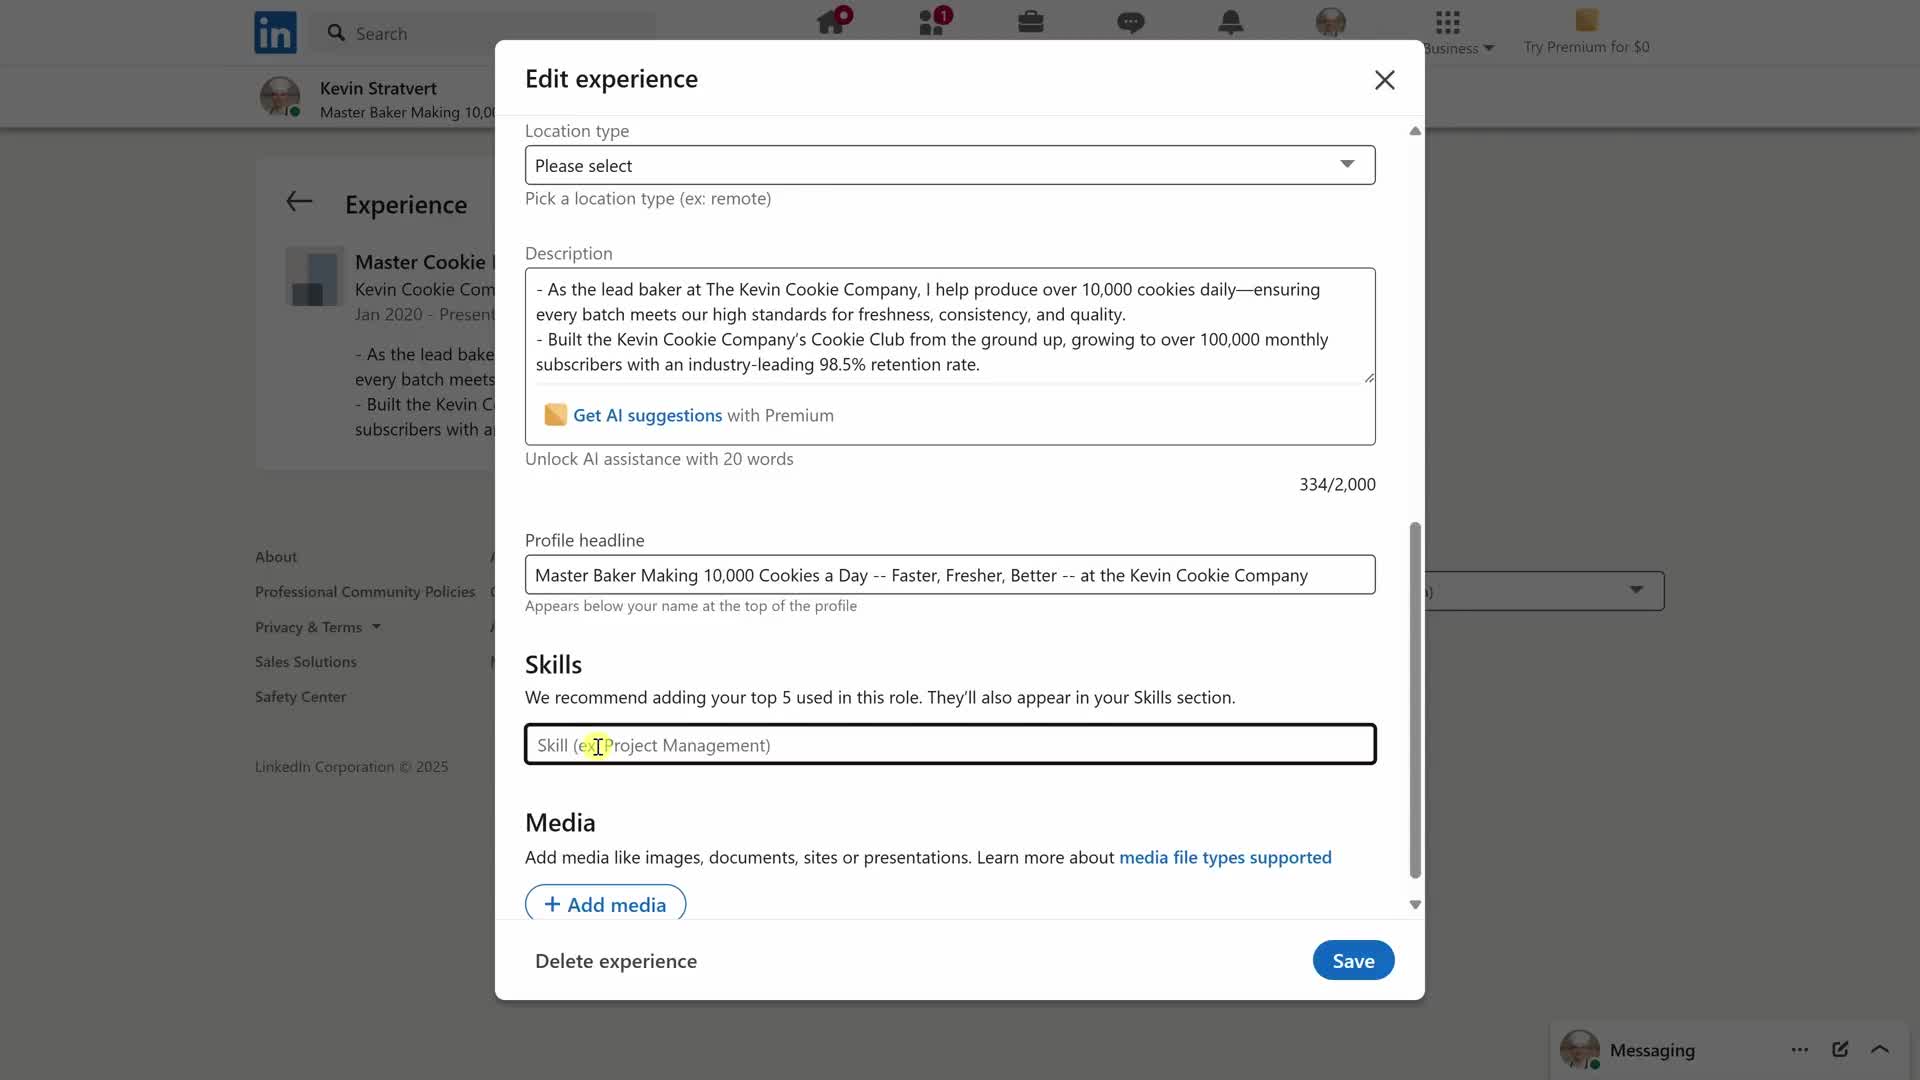Open the Home feed icon
The width and height of the screenshot is (1920, 1080).
[x=831, y=22]
